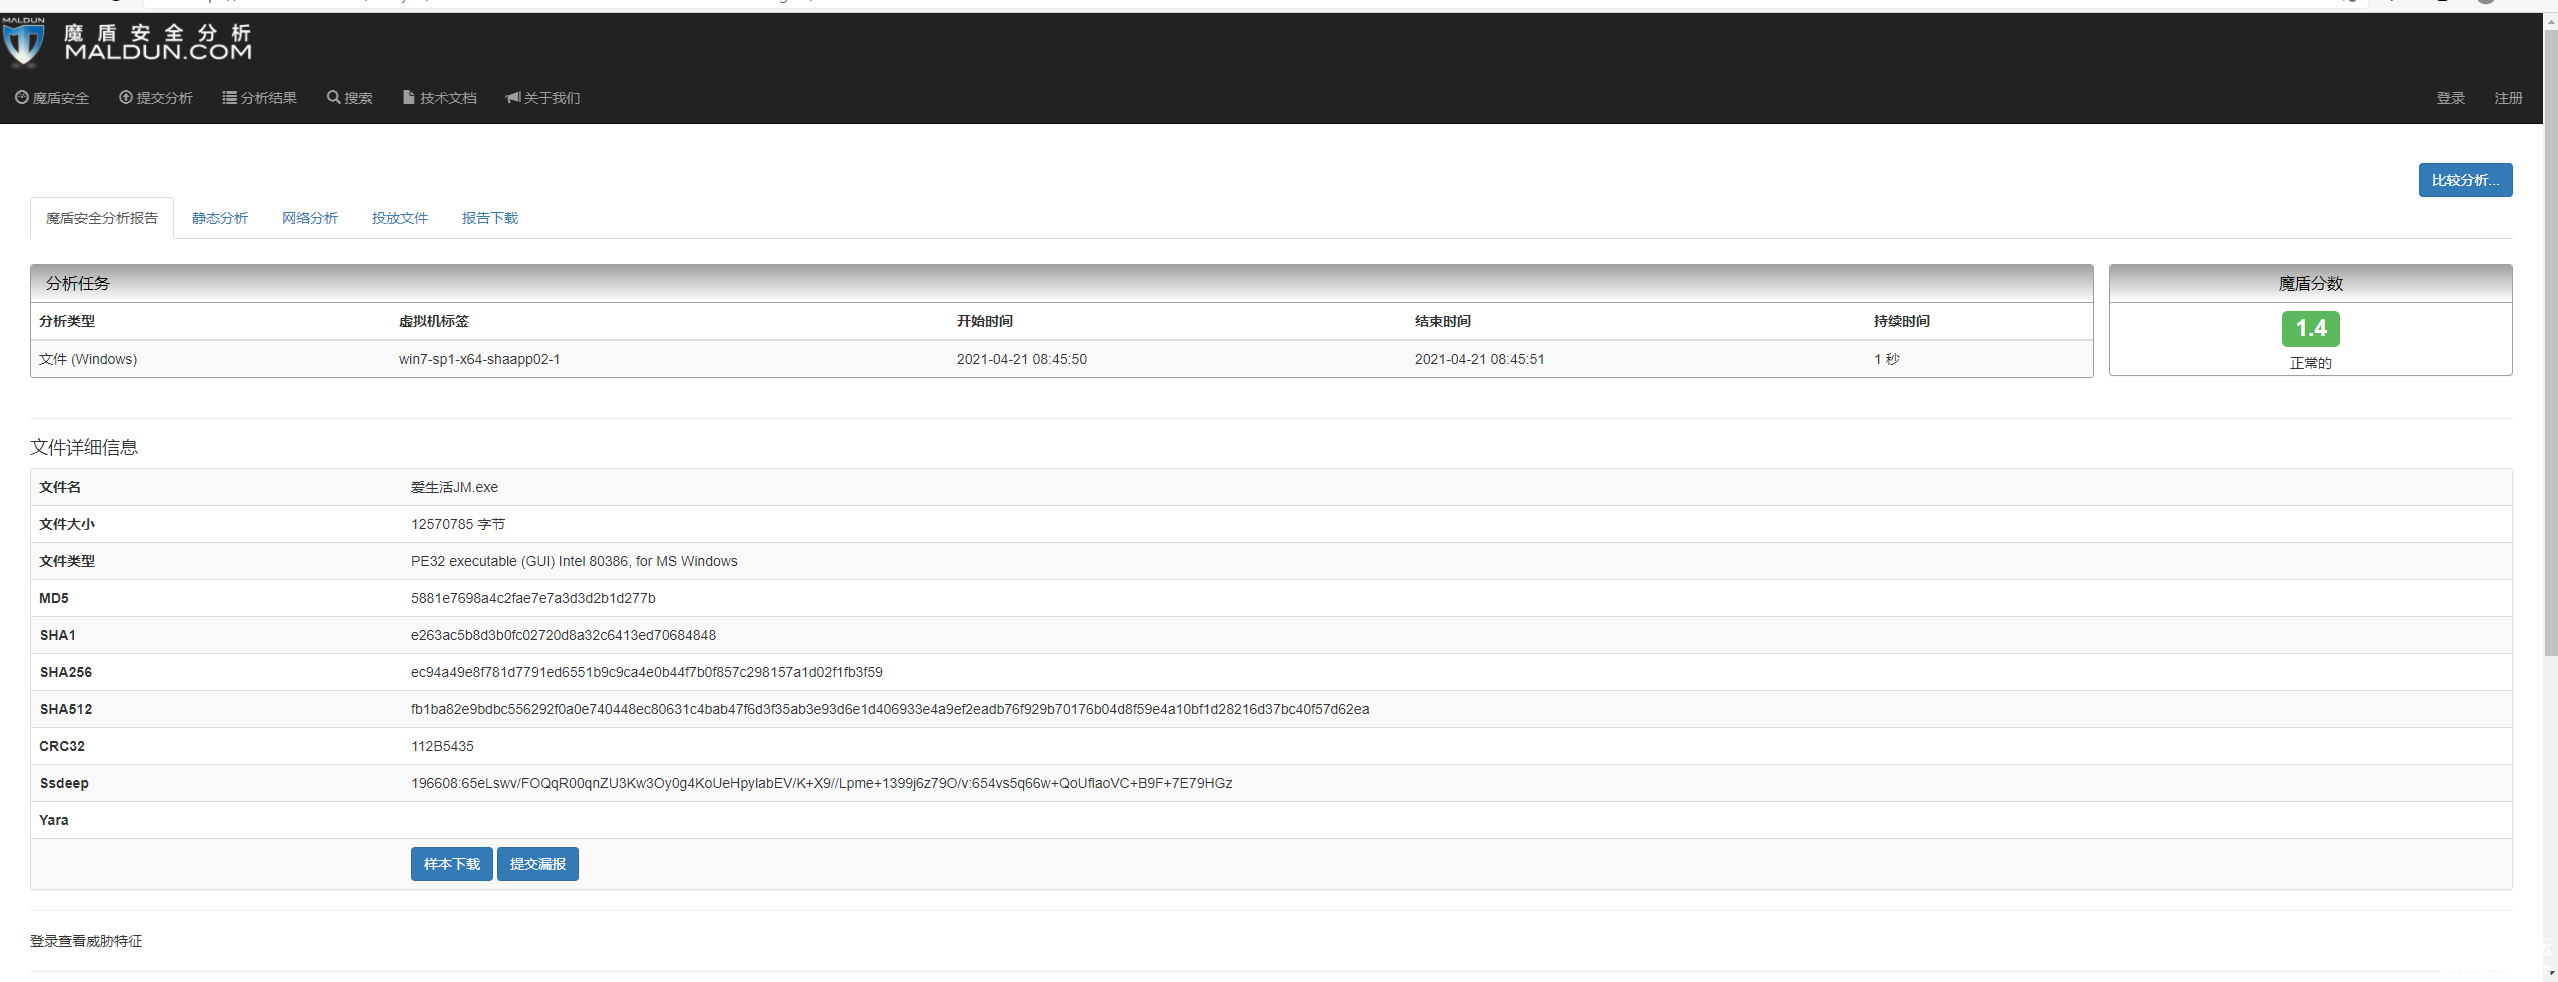Image resolution: width=2558 pixels, height=982 pixels.
Task: Click the 样本下载 button
Action: (451, 864)
